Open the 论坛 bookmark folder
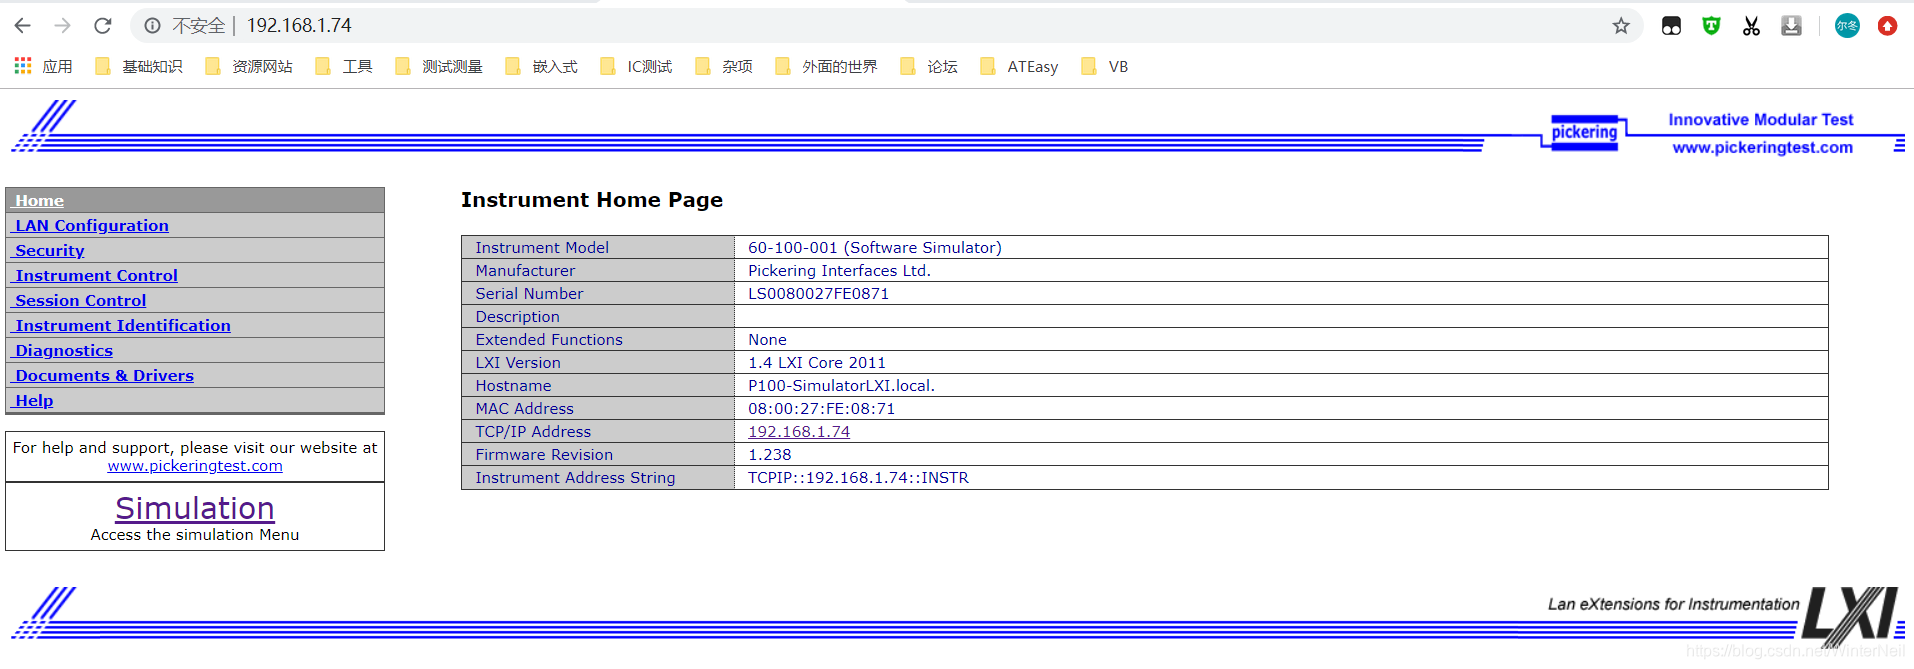The image size is (1914, 669). (929, 67)
